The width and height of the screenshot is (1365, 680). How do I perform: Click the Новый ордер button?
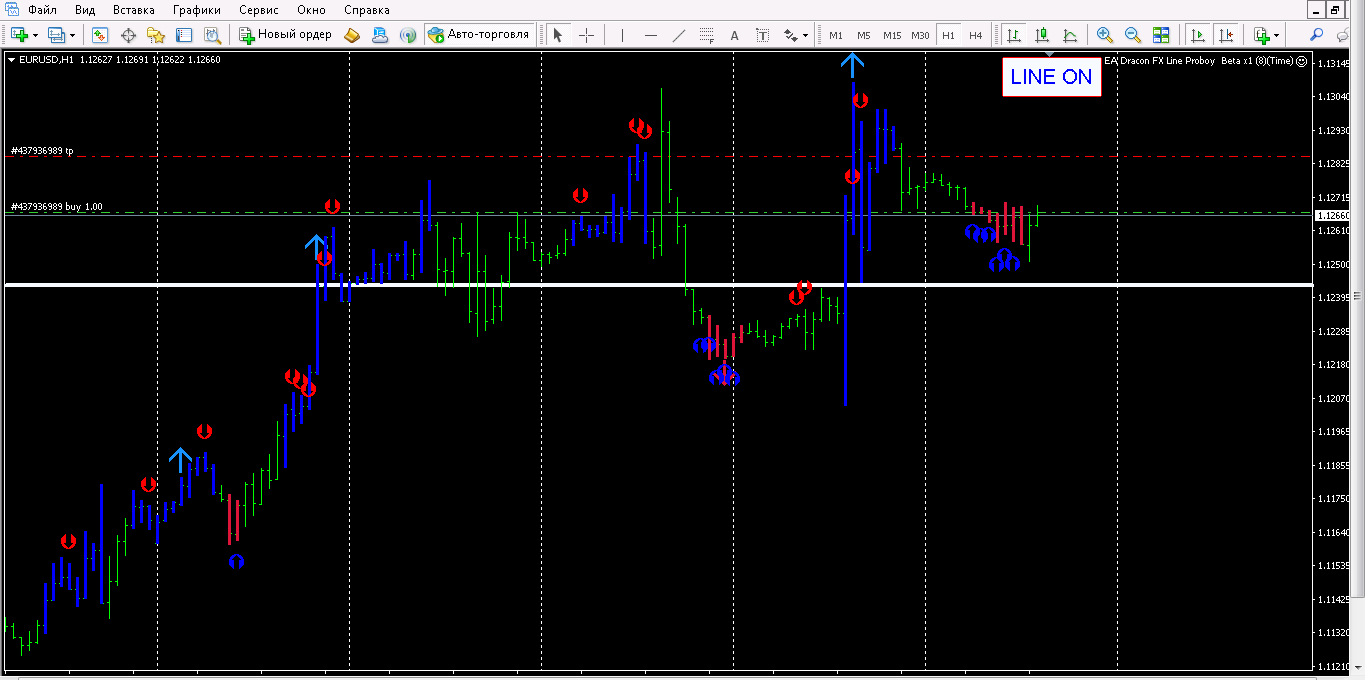coord(285,35)
